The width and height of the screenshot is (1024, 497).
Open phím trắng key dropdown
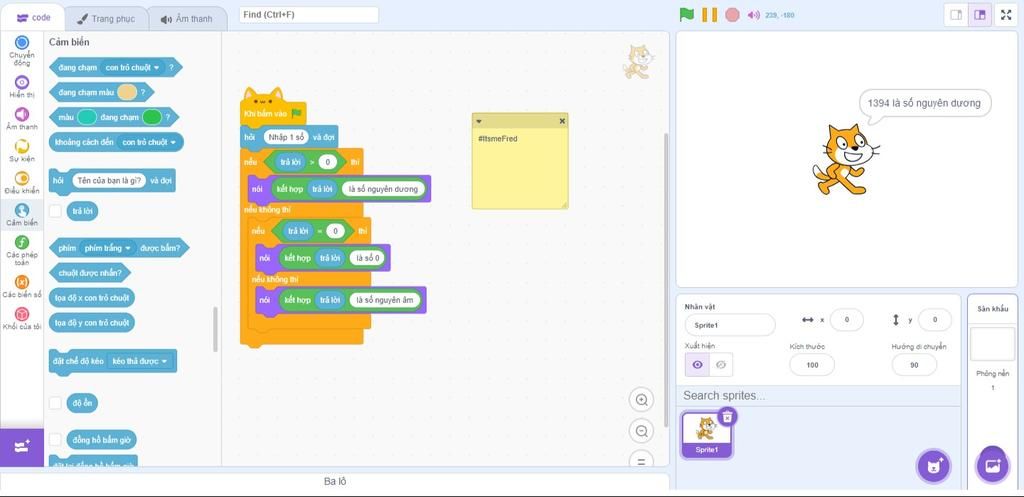[107, 248]
